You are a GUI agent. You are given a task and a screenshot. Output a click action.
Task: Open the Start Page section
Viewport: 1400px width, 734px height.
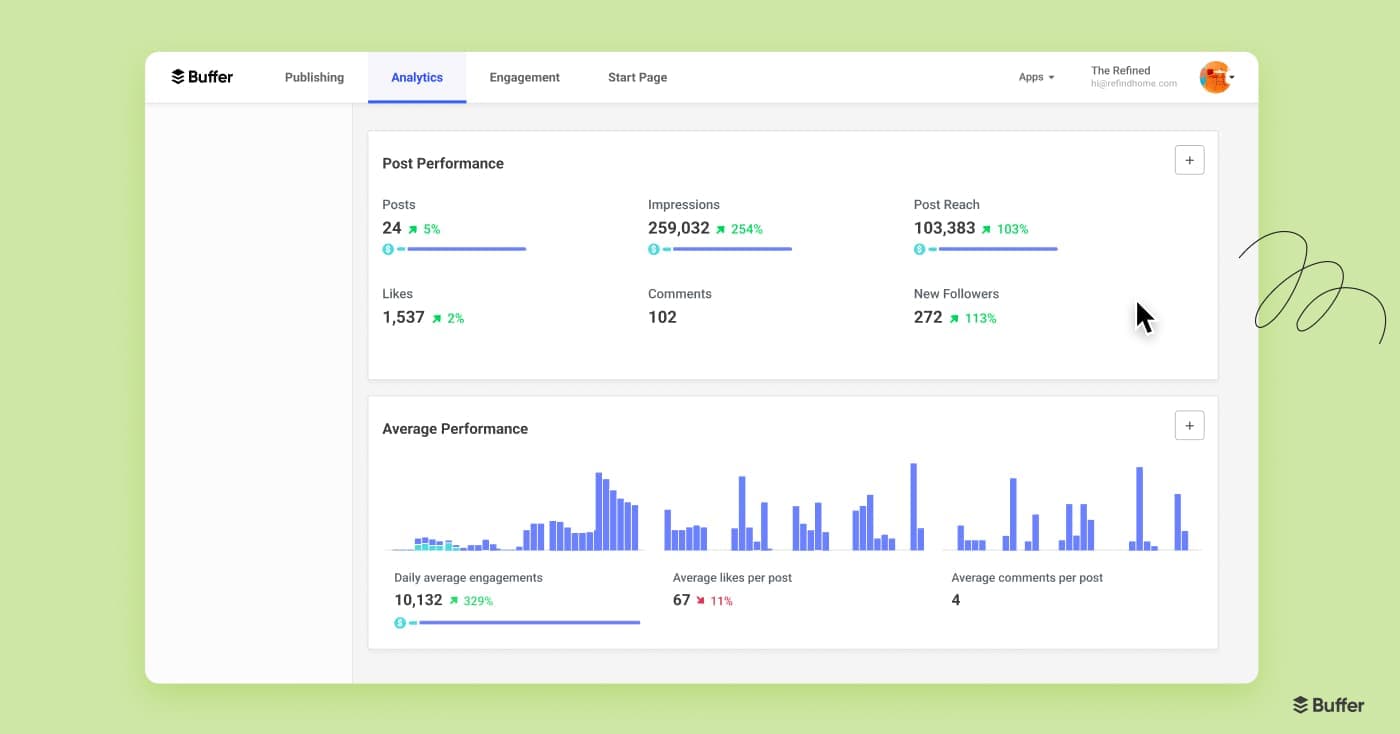(x=637, y=77)
